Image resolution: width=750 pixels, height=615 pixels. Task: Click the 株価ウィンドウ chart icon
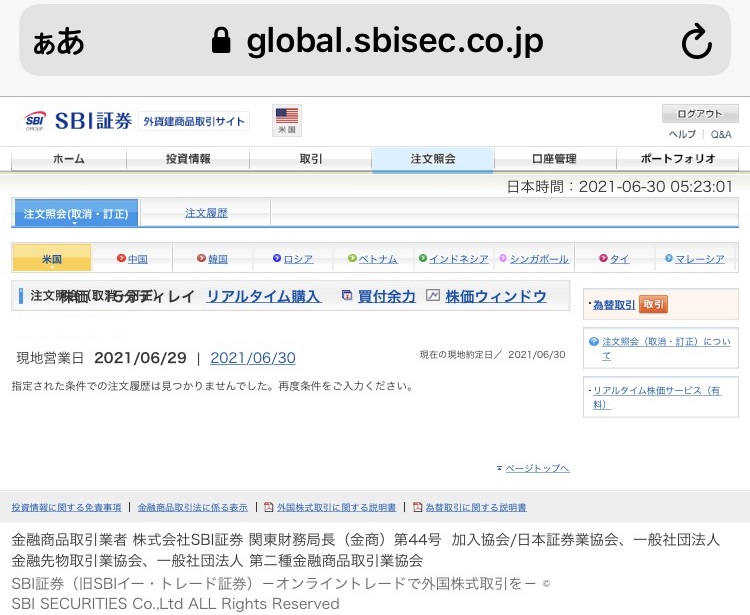point(433,296)
